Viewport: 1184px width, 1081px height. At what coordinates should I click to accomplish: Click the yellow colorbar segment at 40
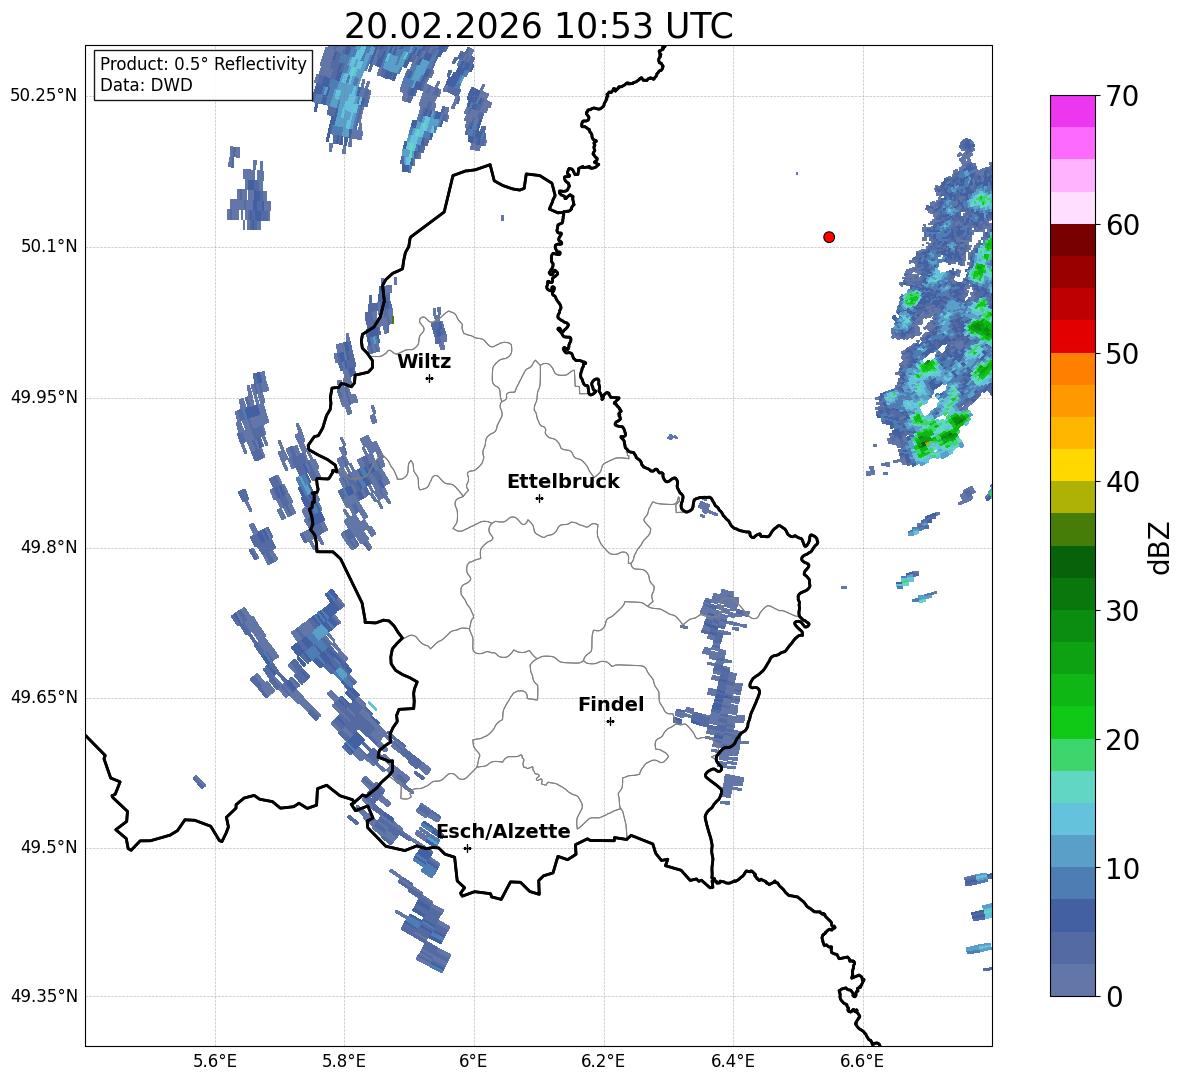pos(1072,465)
